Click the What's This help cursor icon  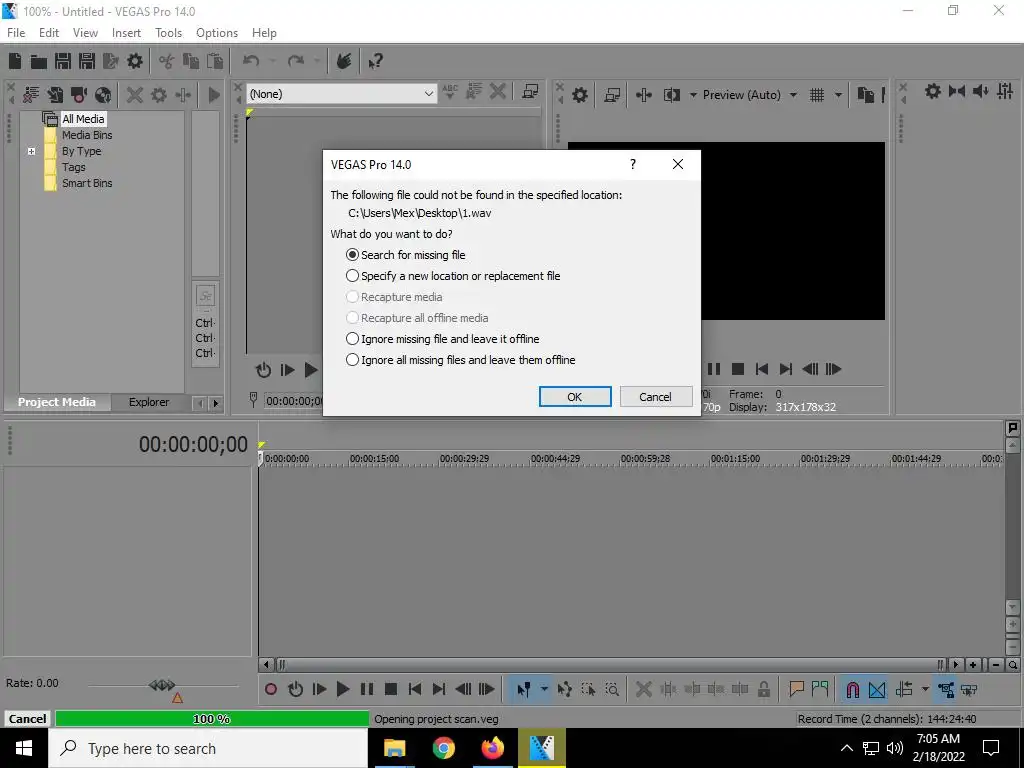(x=375, y=61)
